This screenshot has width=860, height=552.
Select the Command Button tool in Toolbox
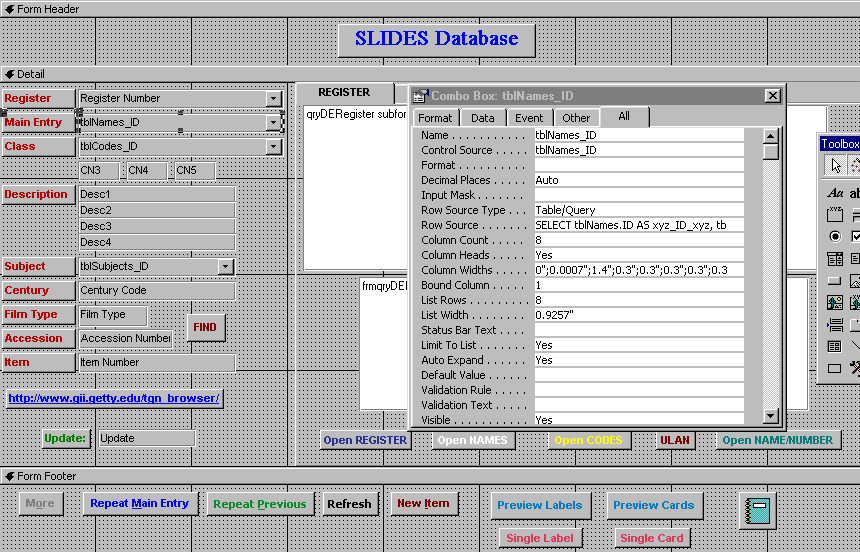[x=835, y=281]
